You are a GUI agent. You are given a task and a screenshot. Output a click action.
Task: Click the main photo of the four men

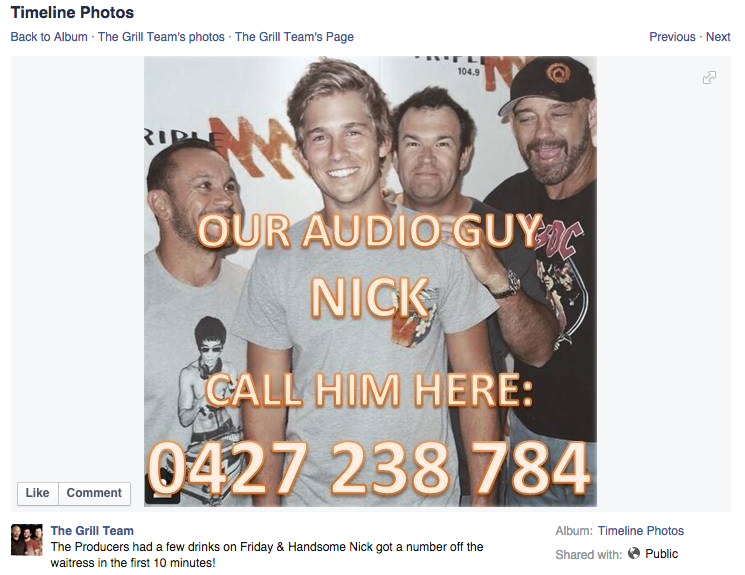click(x=370, y=281)
